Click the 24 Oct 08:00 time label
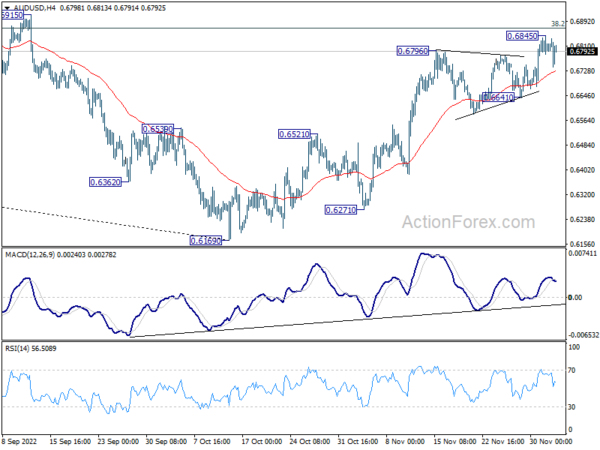Screen dimensions: 600x450 (310, 442)
